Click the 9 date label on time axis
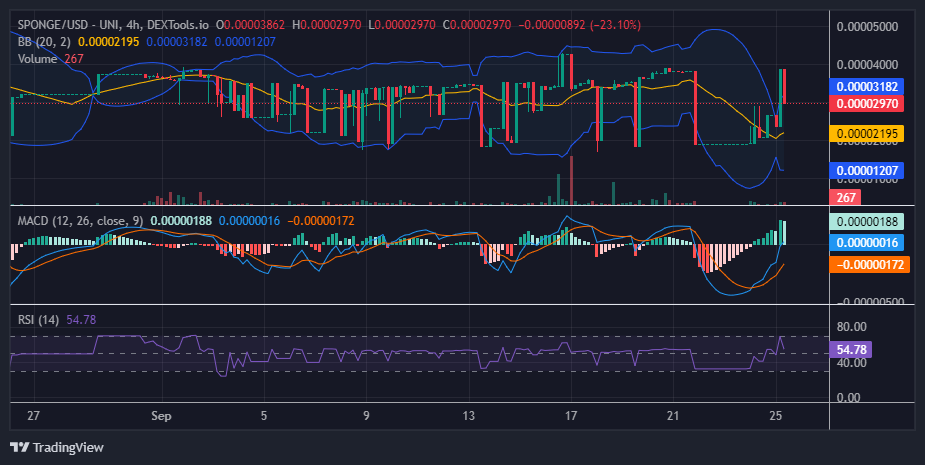This screenshot has height=465, width=925. click(366, 415)
